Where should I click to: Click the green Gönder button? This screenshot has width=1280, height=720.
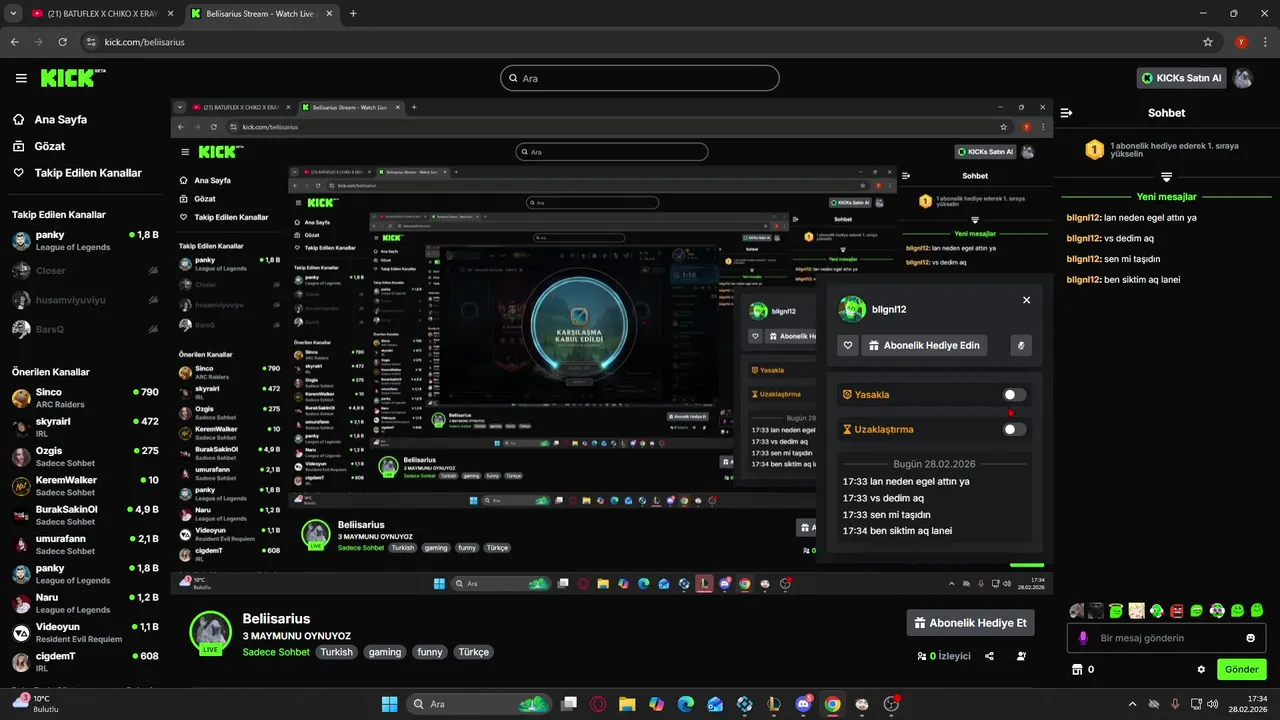pos(1241,669)
